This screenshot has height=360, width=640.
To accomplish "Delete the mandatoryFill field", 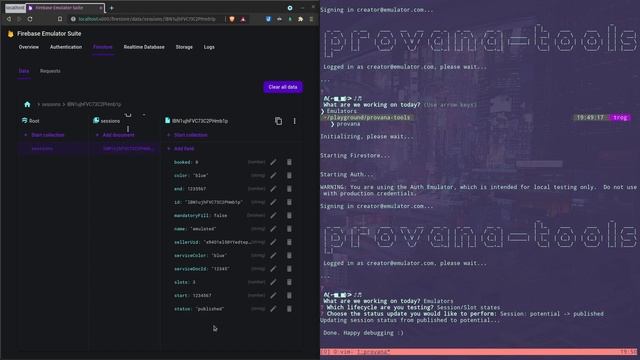I will (289, 216).
